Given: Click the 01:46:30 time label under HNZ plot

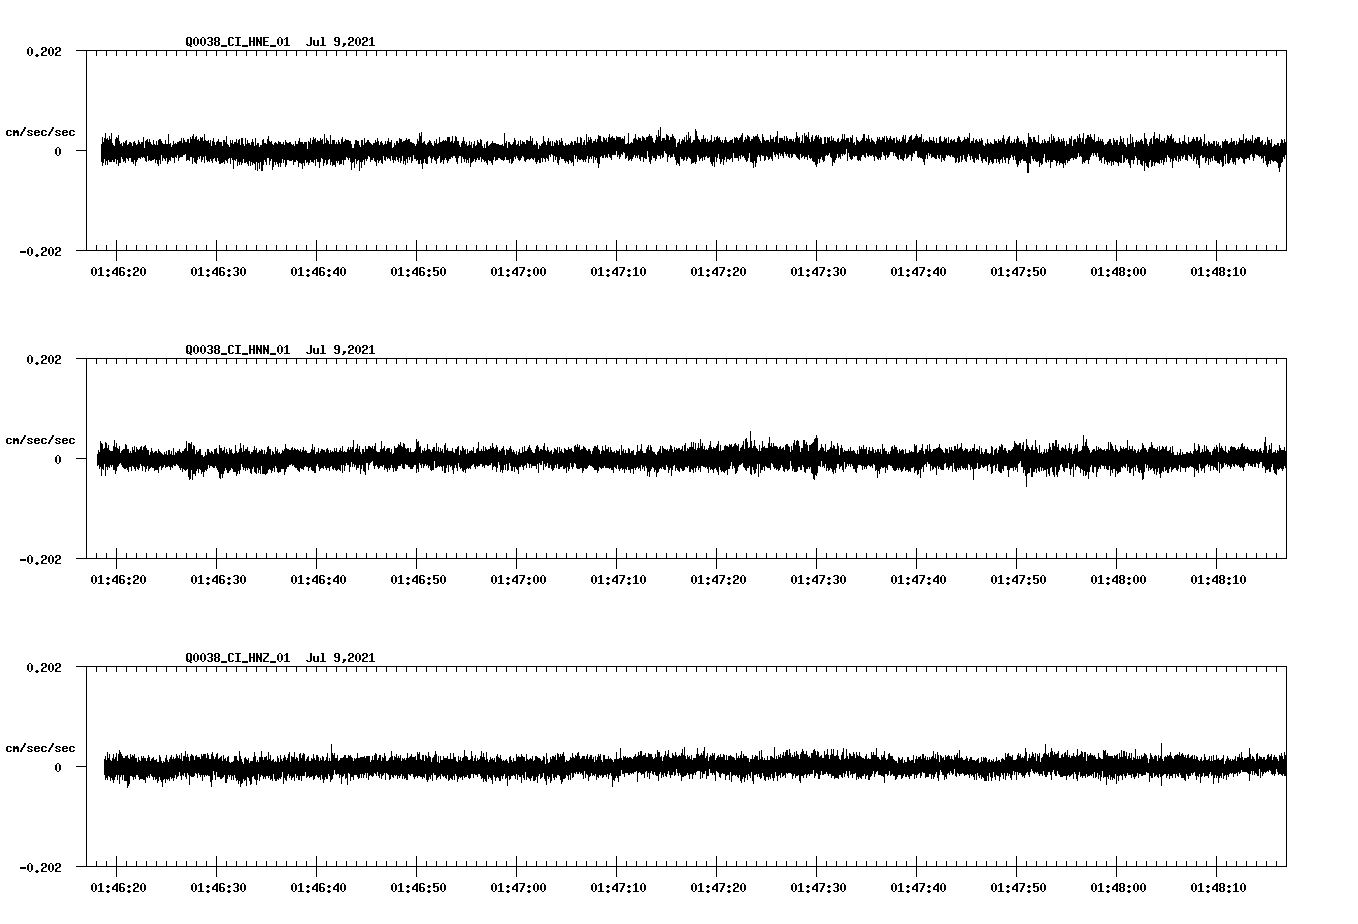Looking at the screenshot, I should tap(218, 888).
